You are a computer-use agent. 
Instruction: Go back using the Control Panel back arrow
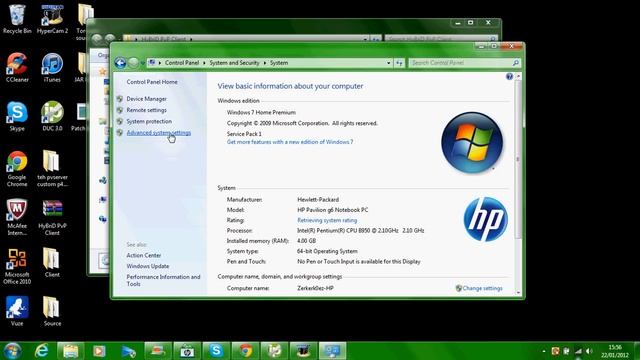point(120,63)
